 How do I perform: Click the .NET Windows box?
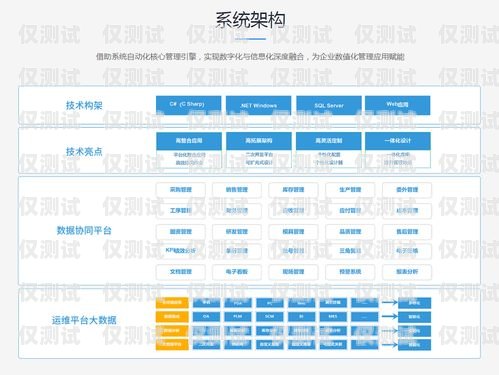[258, 105]
